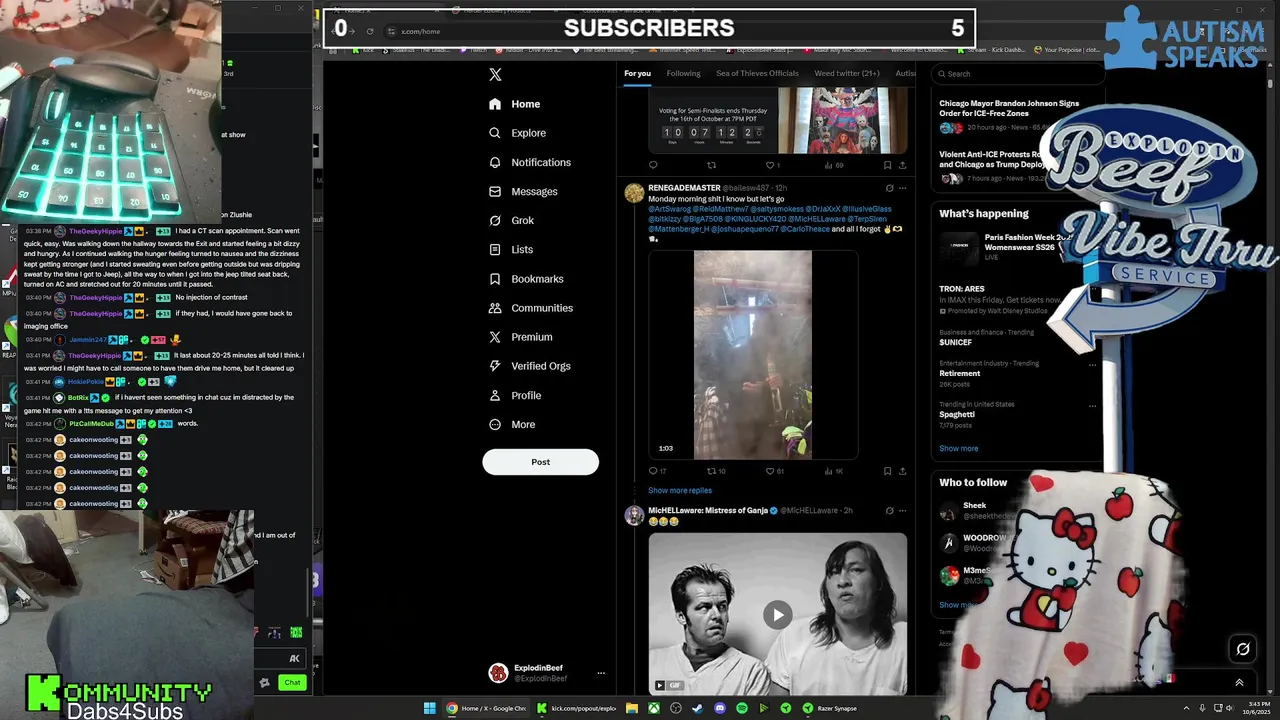Viewport: 1280px width, 720px height.
Task: Open Spotify from the taskbar
Action: (x=742, y=708)
